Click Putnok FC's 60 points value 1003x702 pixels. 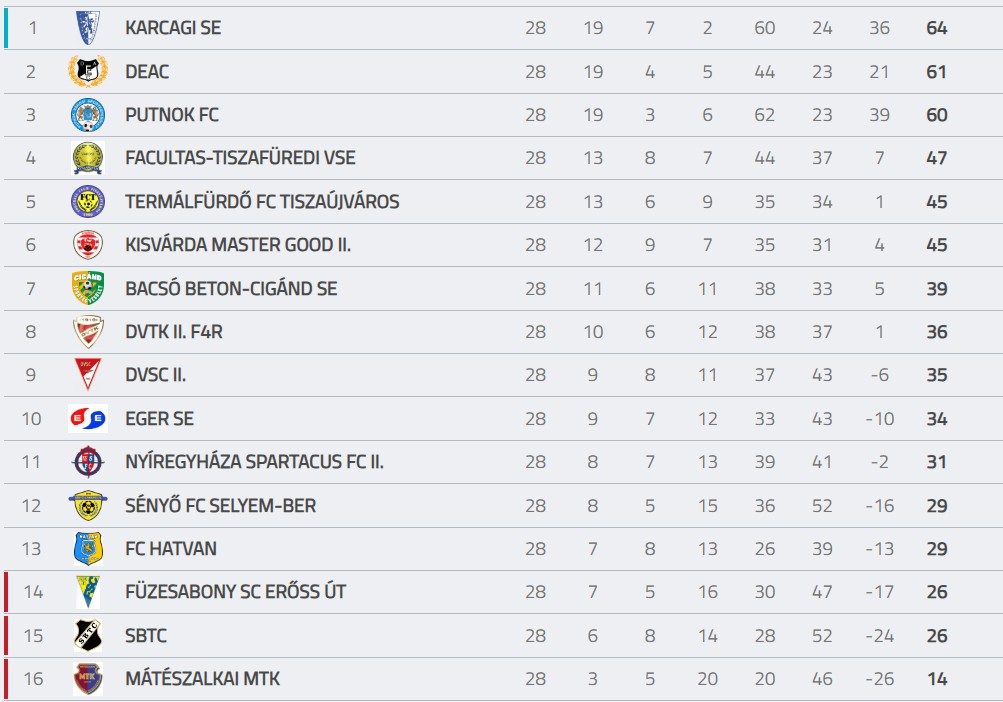pyautogui.click(x=936, y=115)
